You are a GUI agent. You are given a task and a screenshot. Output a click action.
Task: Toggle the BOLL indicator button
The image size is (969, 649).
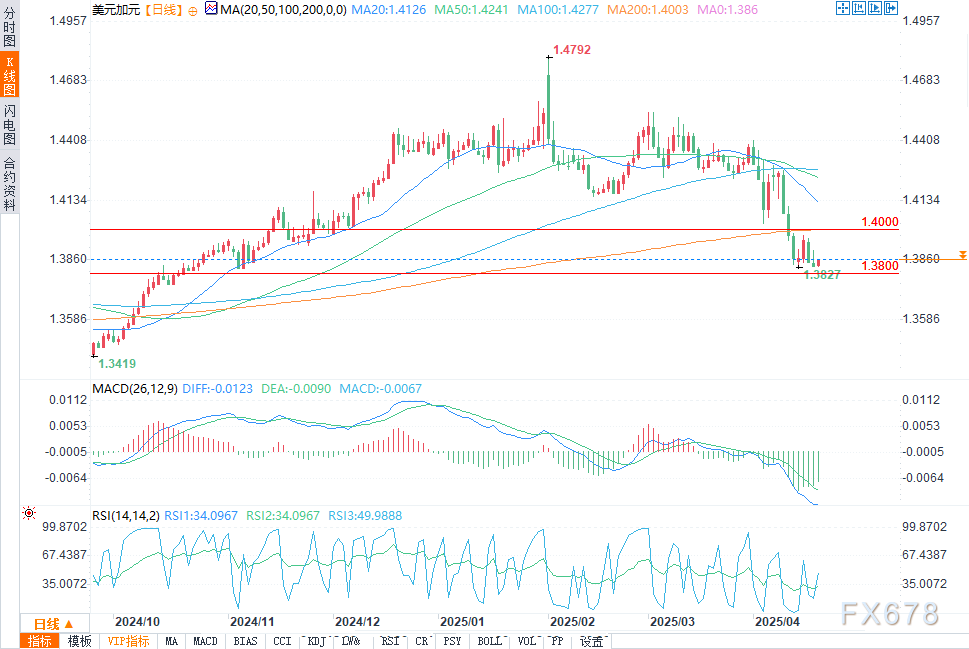[x=489, y=641]
